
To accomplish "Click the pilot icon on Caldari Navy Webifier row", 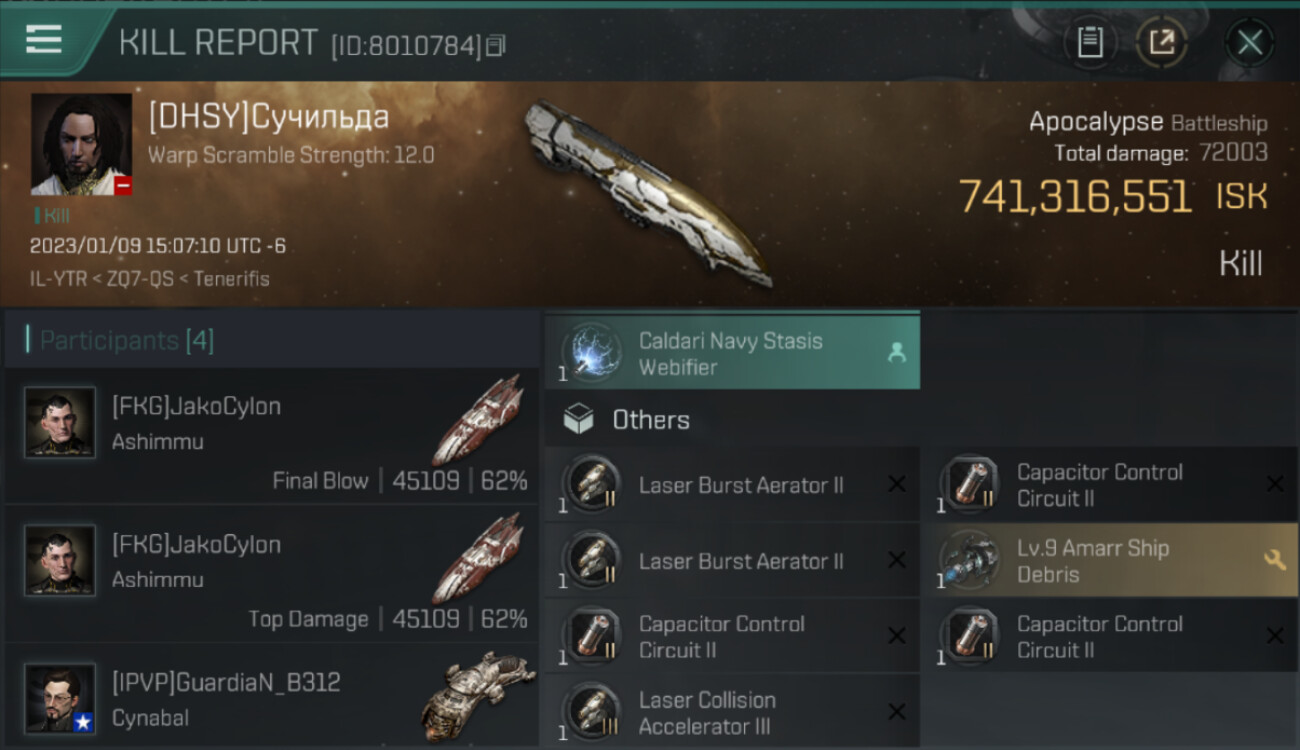I will (897, 352).
